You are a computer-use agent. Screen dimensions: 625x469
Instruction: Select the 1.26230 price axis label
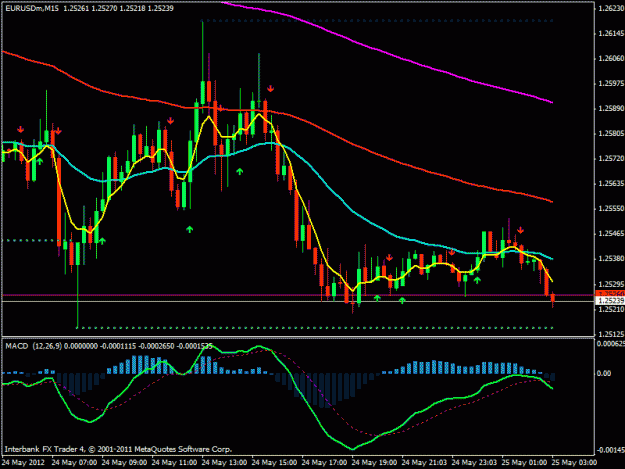611,8
